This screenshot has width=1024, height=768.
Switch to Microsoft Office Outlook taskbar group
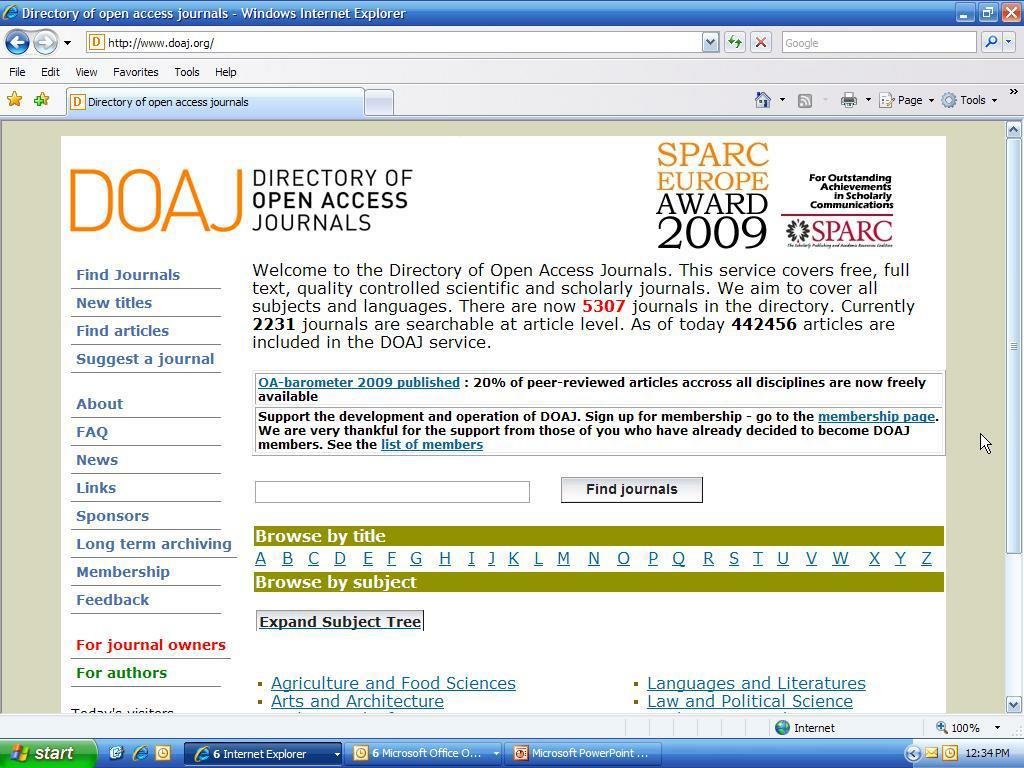click(424, 754)
